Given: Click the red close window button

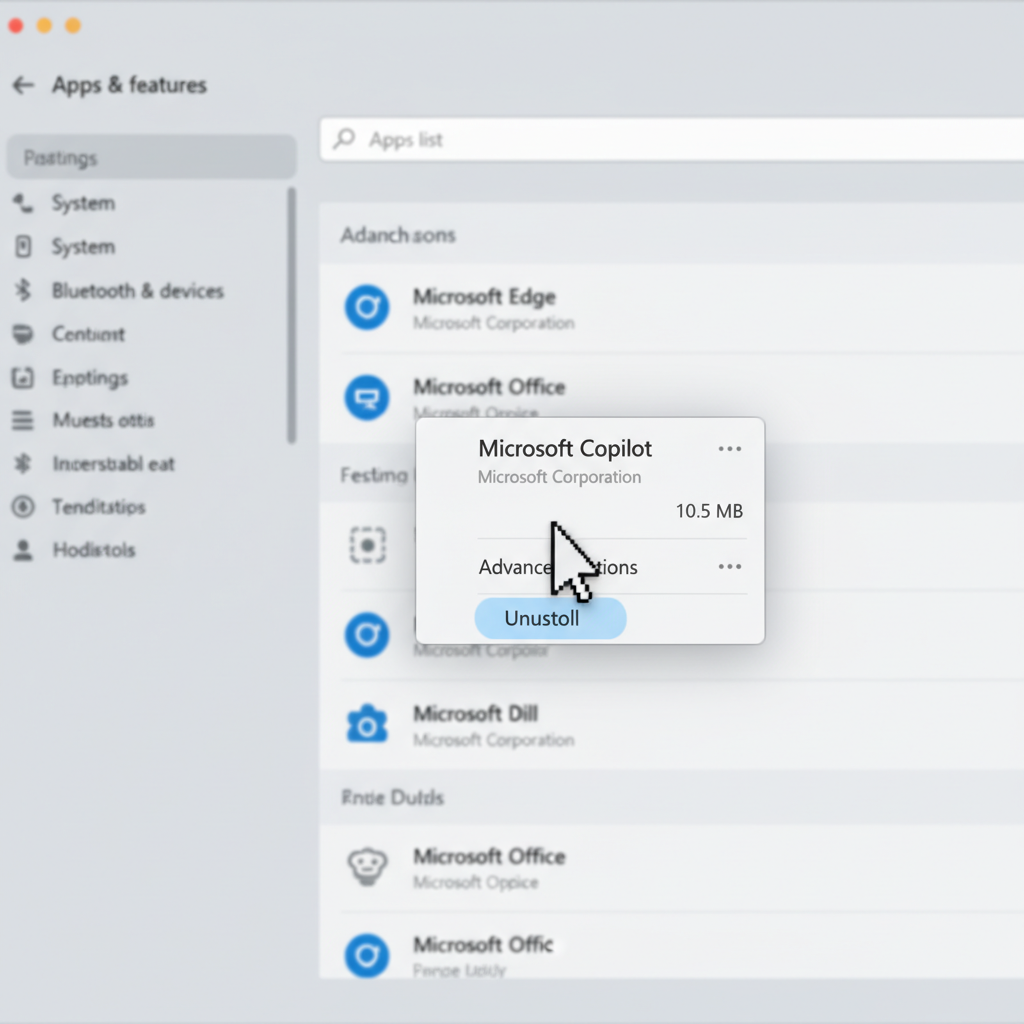Looking at the screenshot, I should coord(15,26).
